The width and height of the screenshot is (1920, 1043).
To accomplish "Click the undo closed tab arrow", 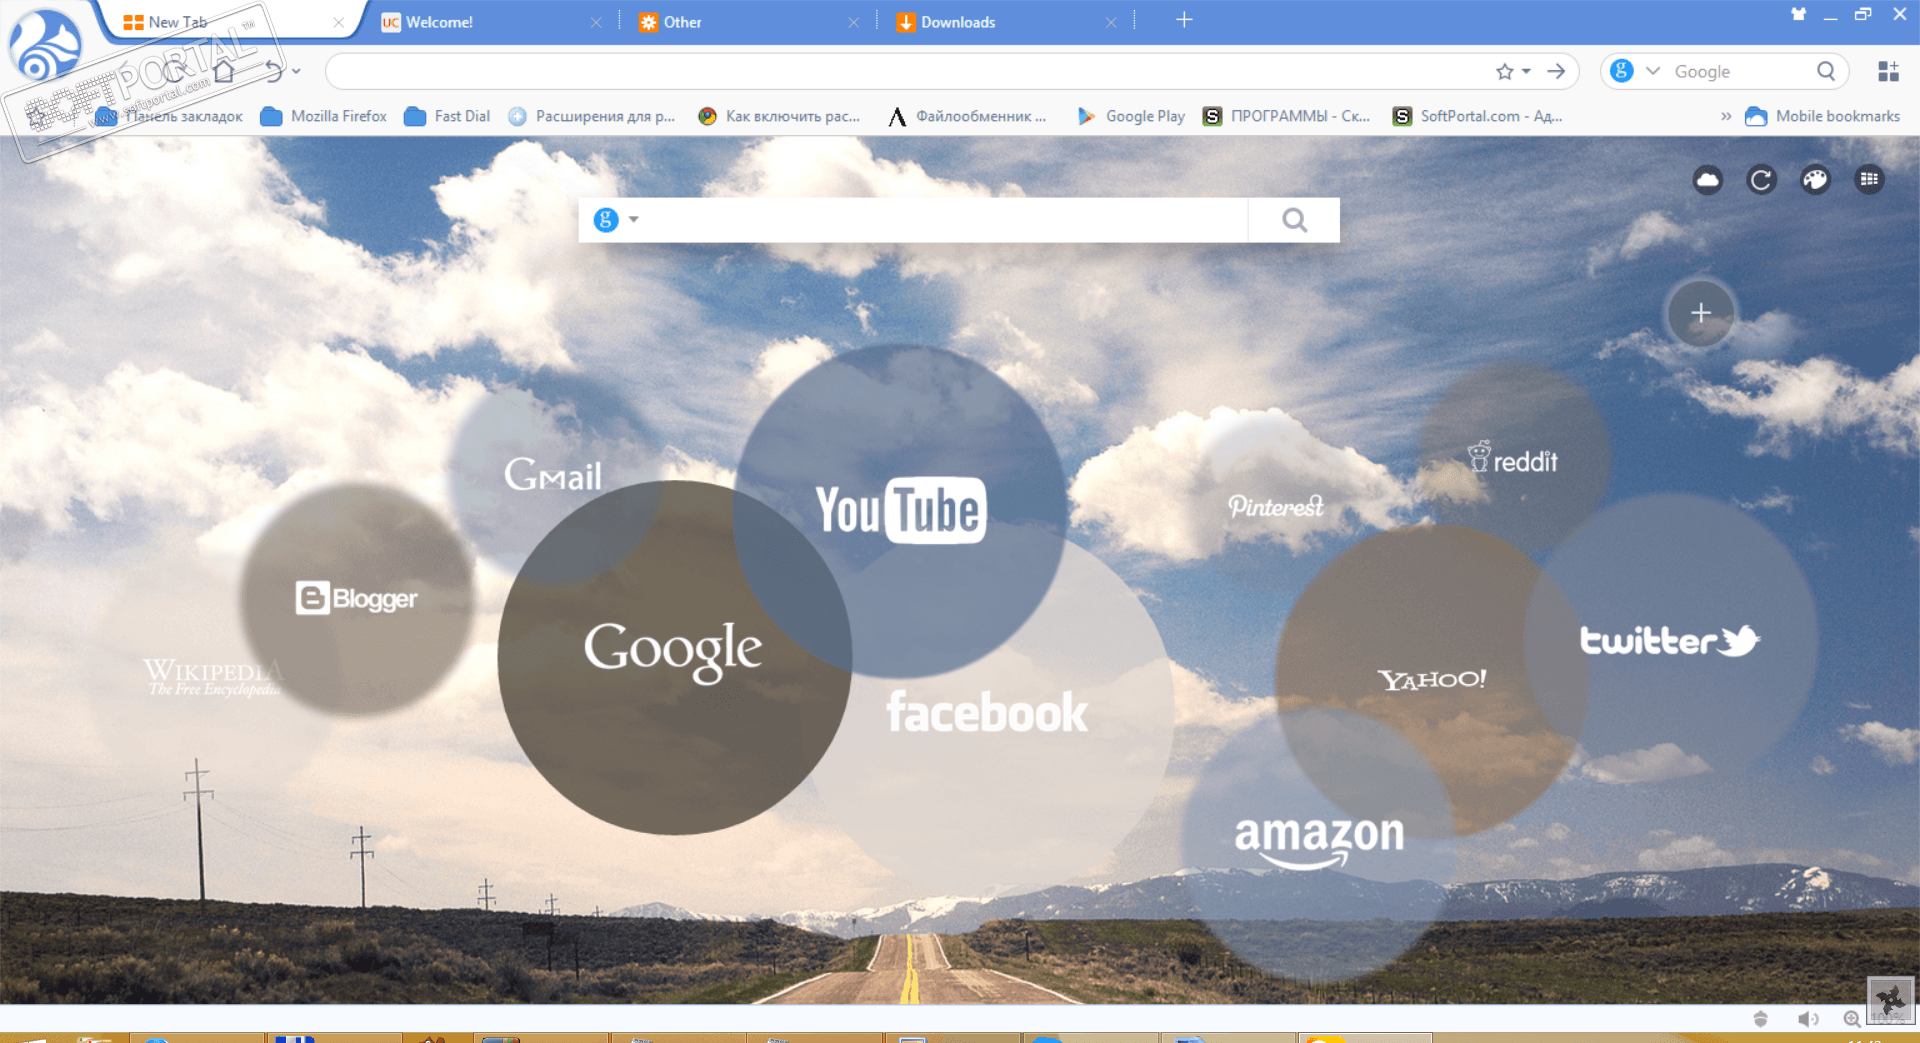I will (x=274, y=71).
